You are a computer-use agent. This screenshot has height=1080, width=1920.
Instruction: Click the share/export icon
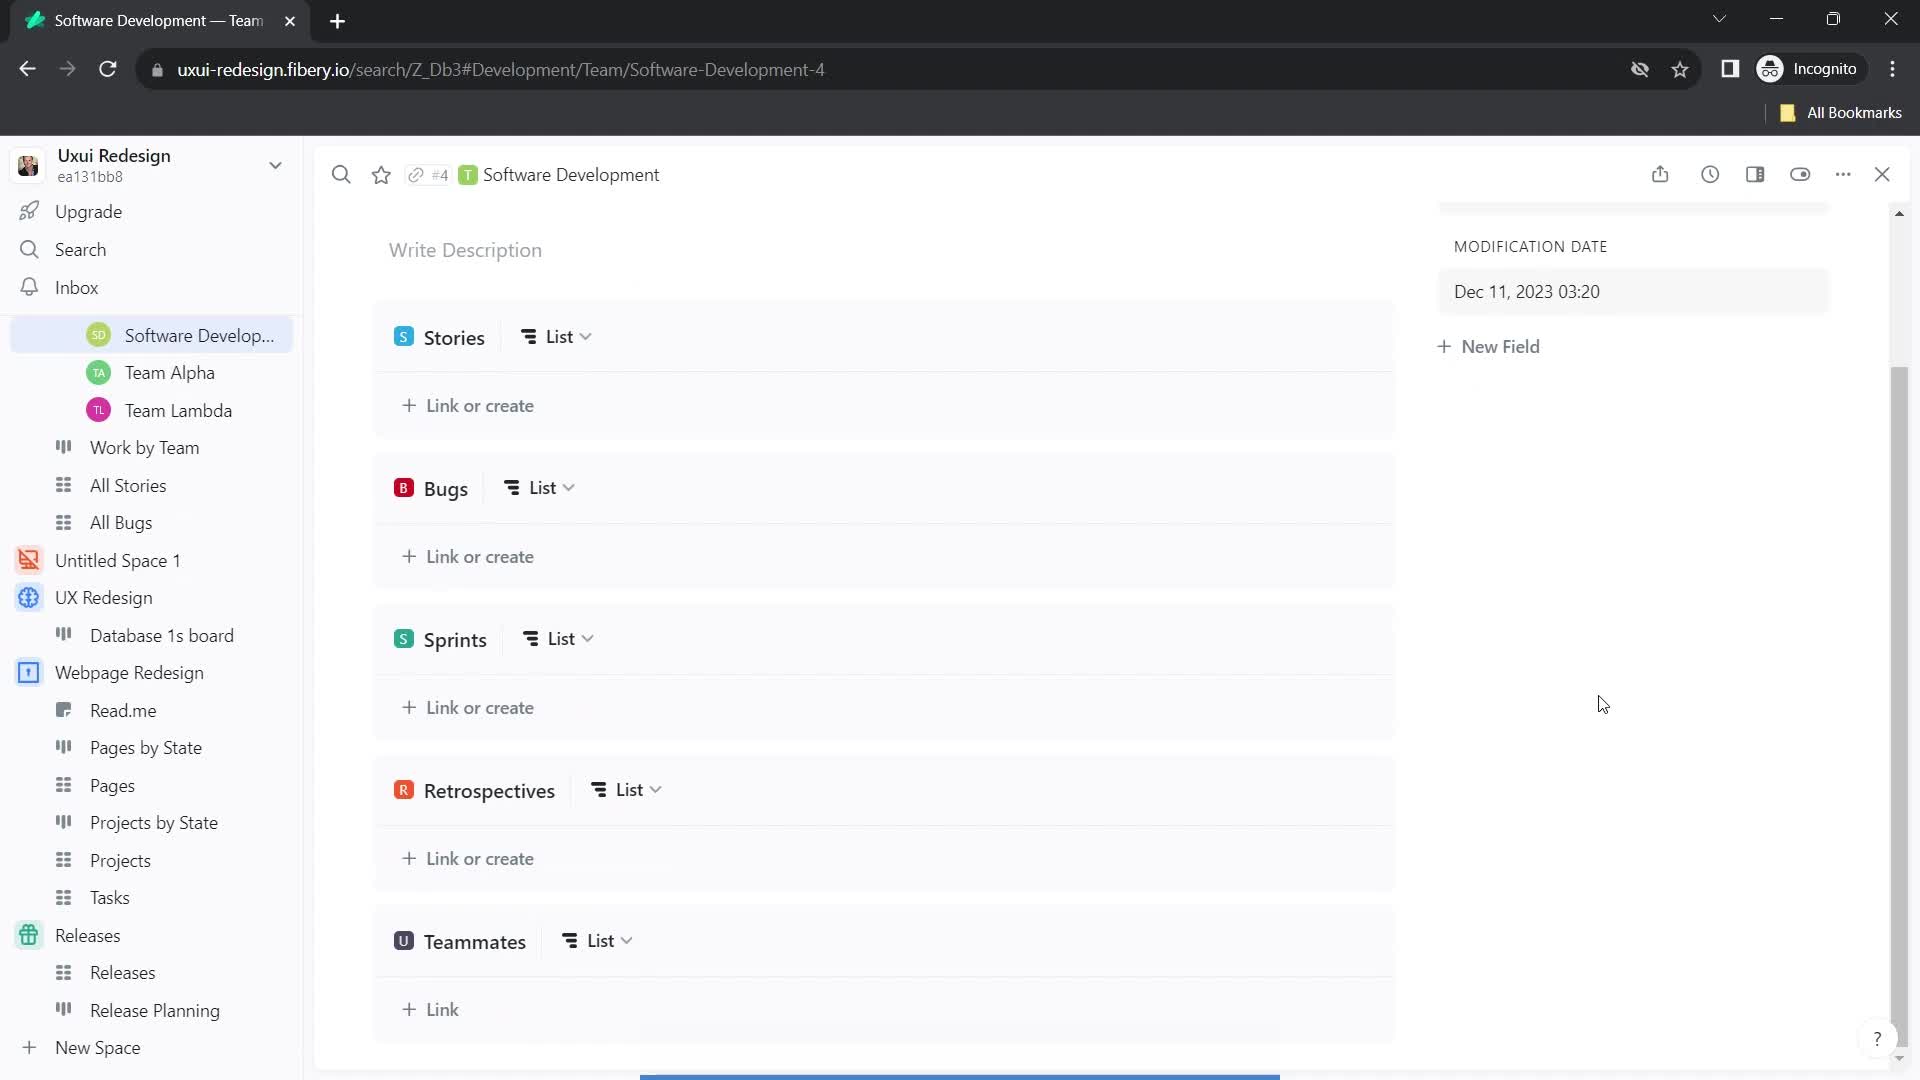pyautogui.click(x=1660, y=173)
